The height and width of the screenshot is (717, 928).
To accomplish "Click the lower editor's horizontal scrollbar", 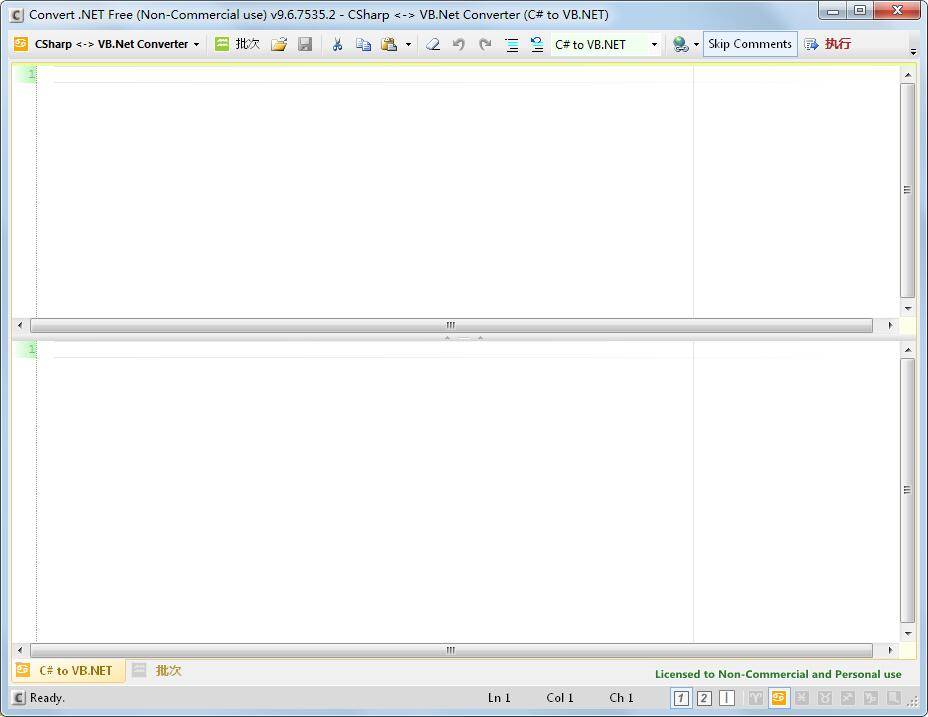I will pos(450,650).
